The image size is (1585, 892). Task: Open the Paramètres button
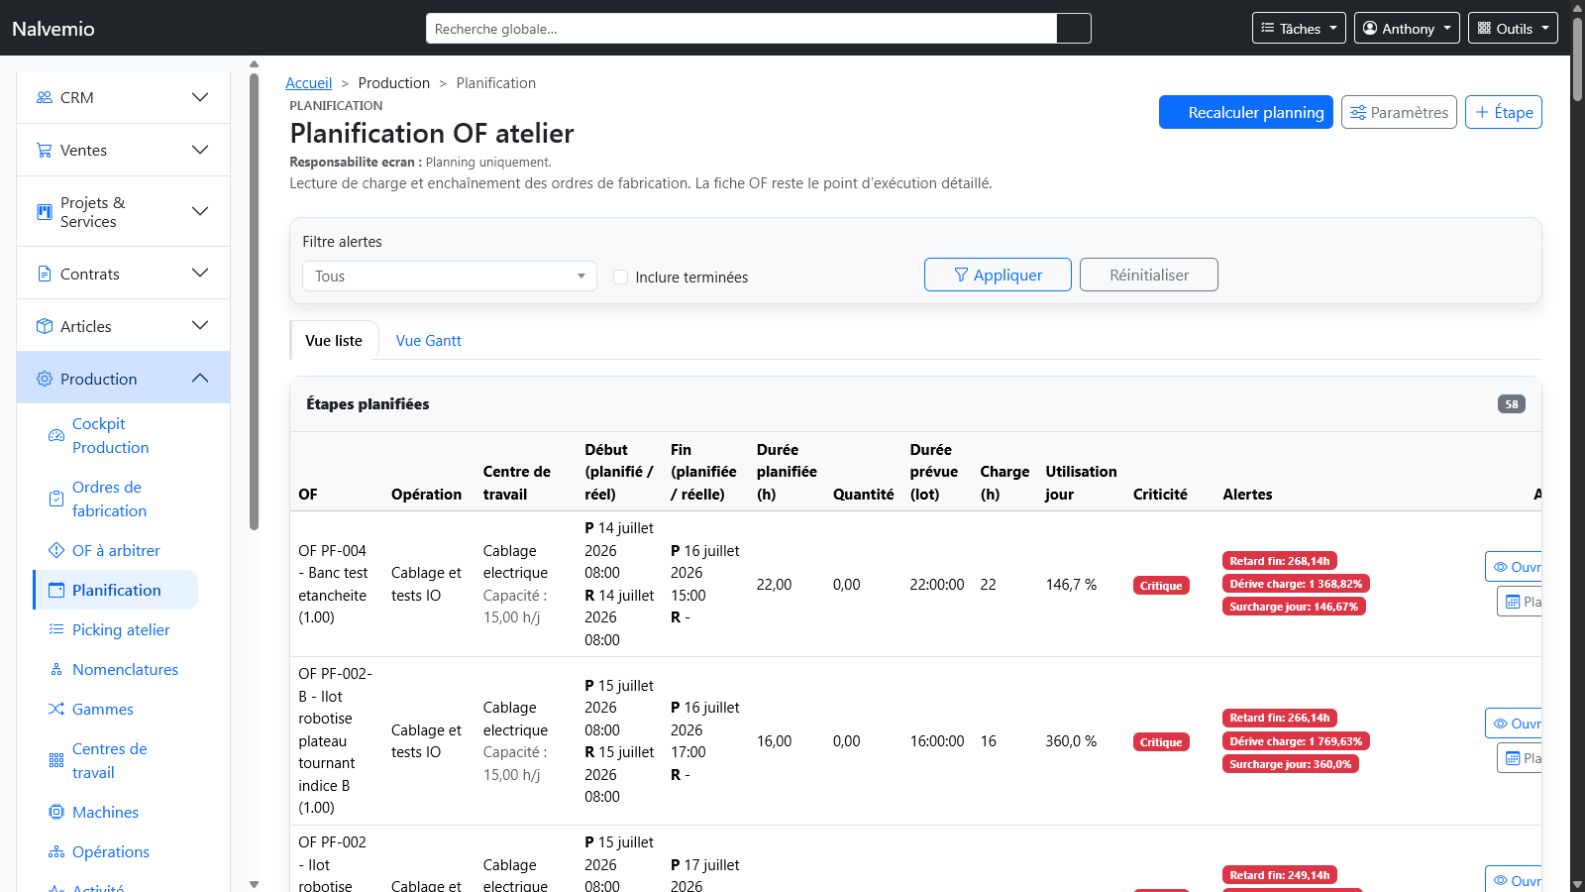(x=1399, y=112)
